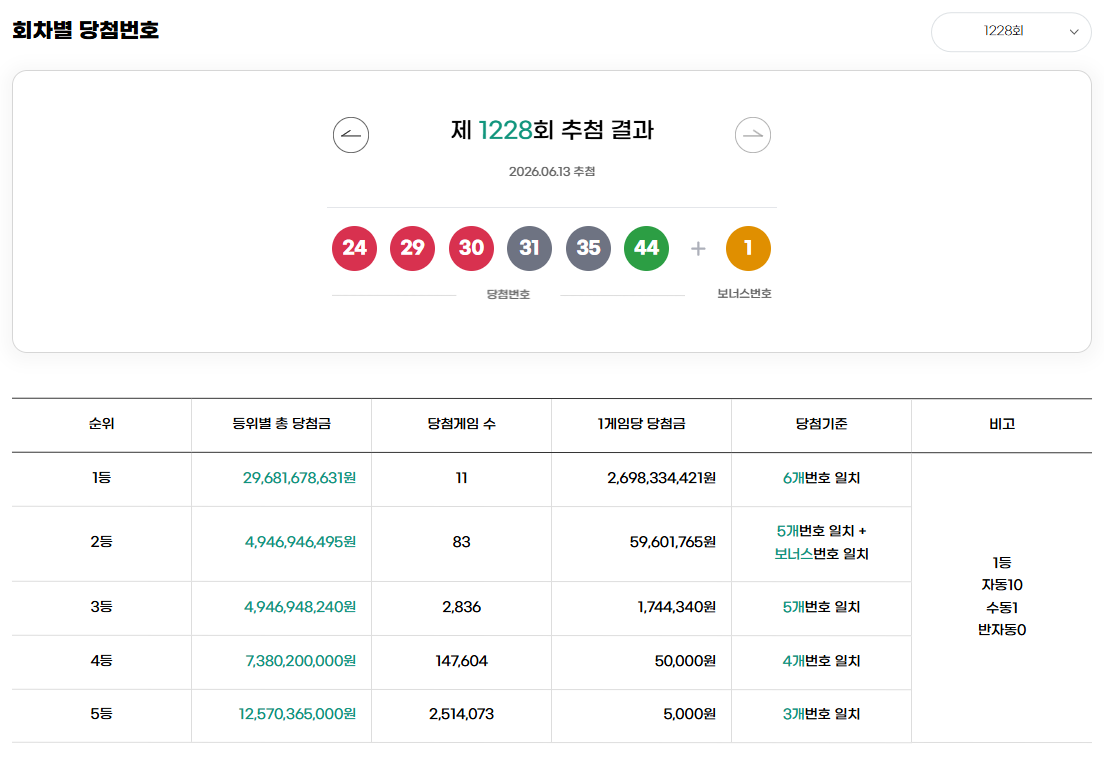The height and width of the screenshot is (761, 1104).
Task: Click the 회차별 당첨번호 heading
Action: click(86, 30)
